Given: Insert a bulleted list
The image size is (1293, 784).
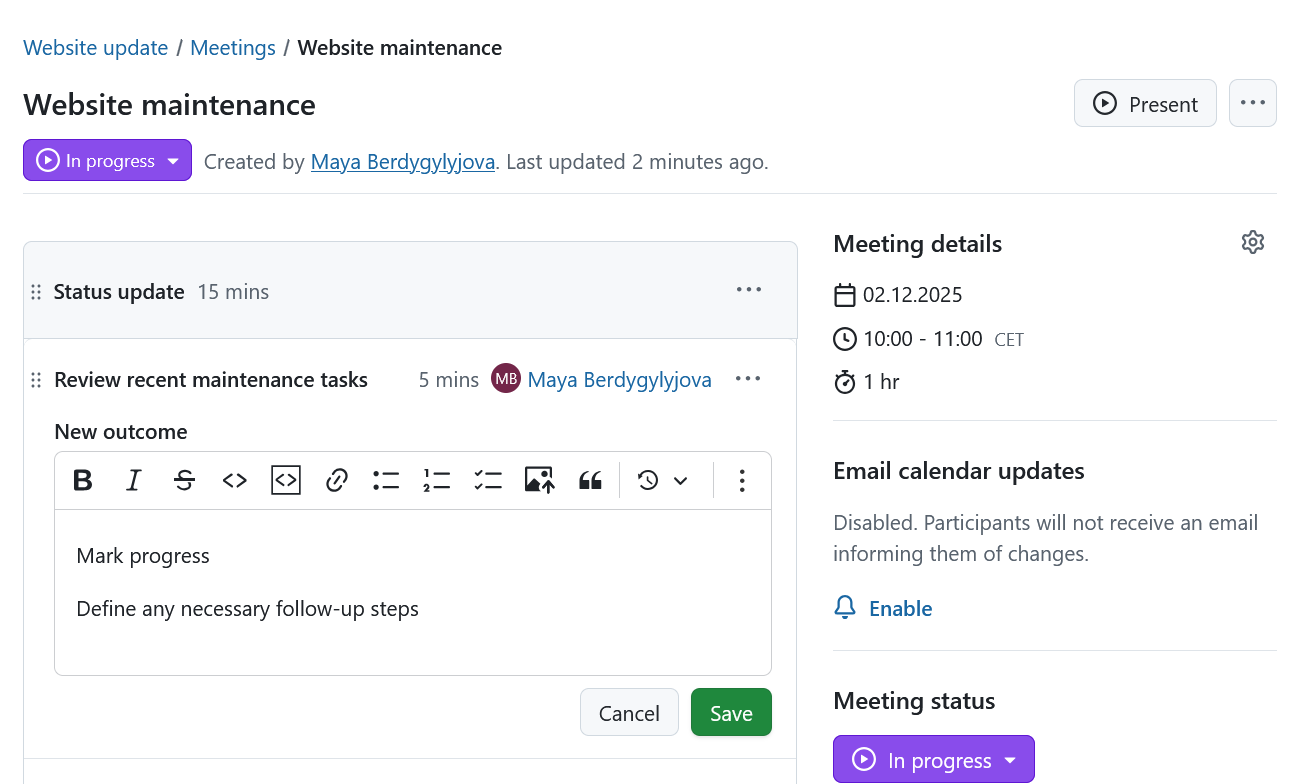Looking at the screenshot, I should 386,481.
